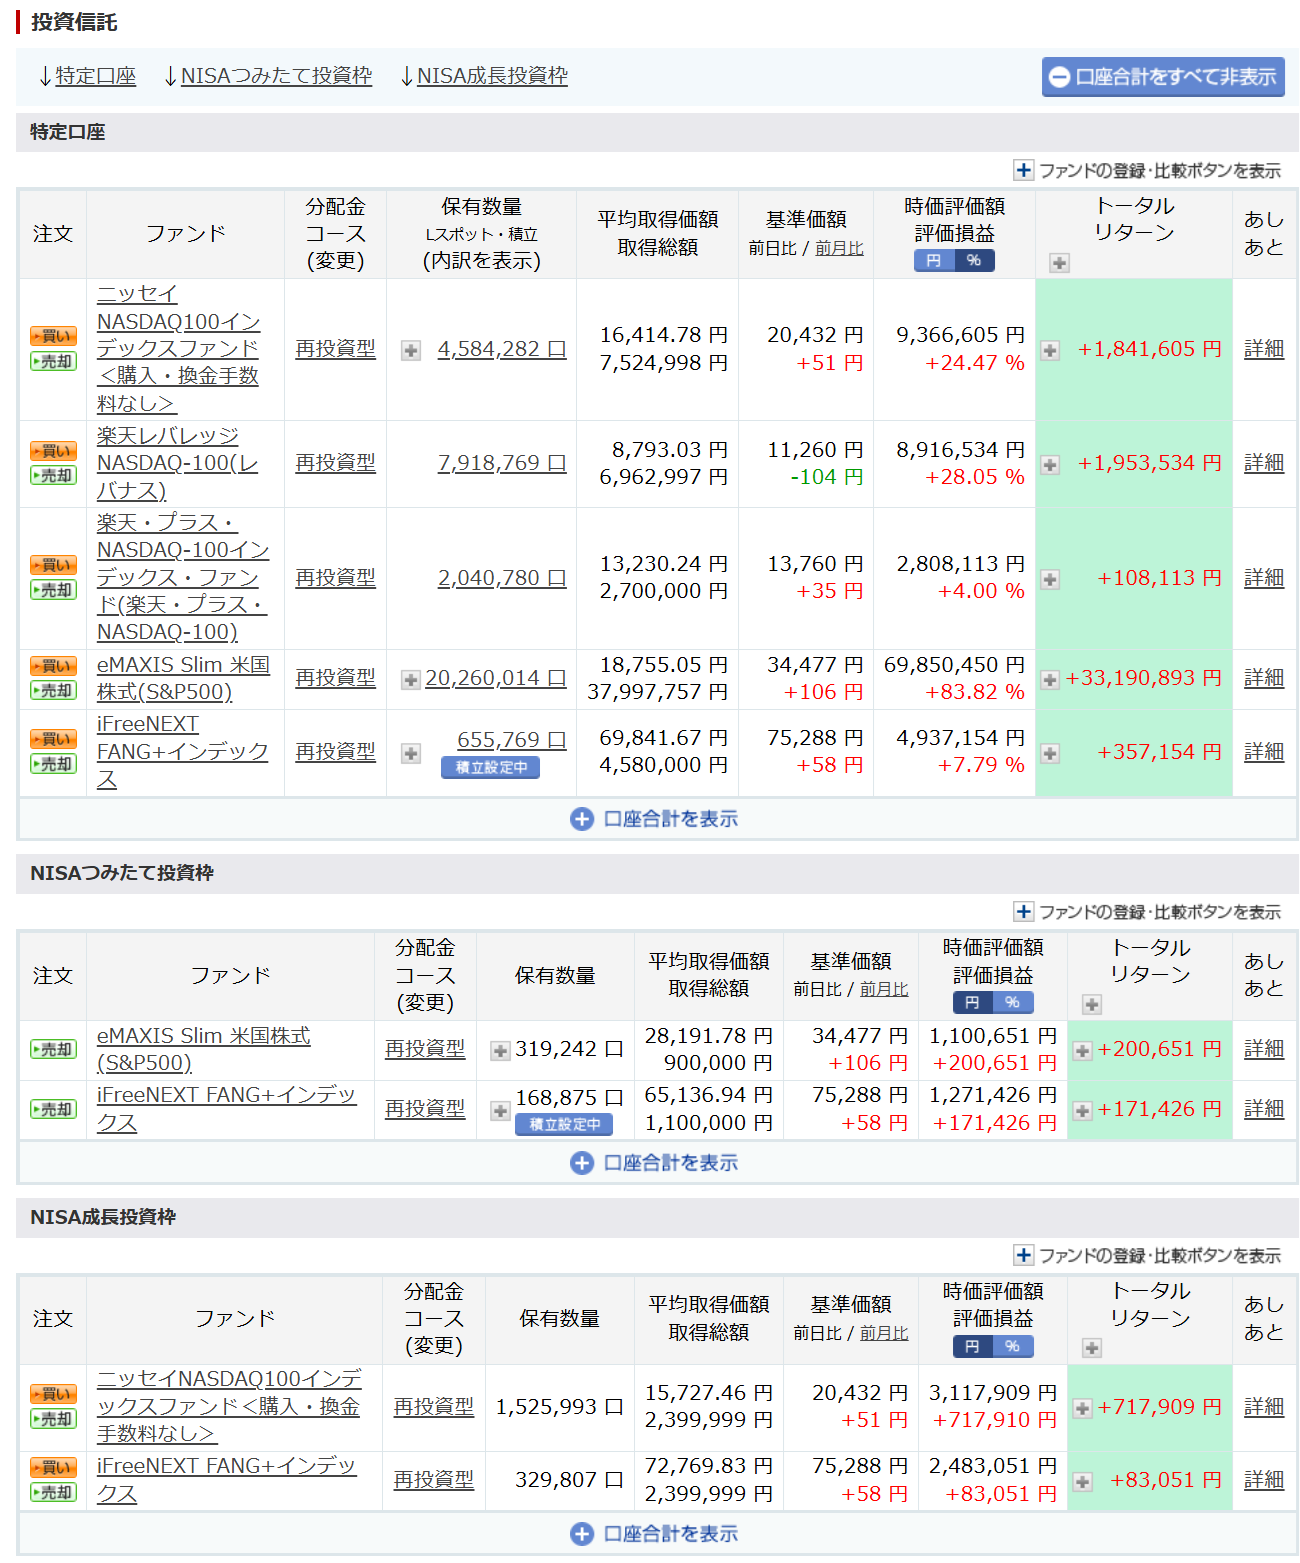Click sell icon for eMAXIS Slim in NISAつみたて
The width and height of the screenshot is (1300, 1563).
tap(53, 1050)
